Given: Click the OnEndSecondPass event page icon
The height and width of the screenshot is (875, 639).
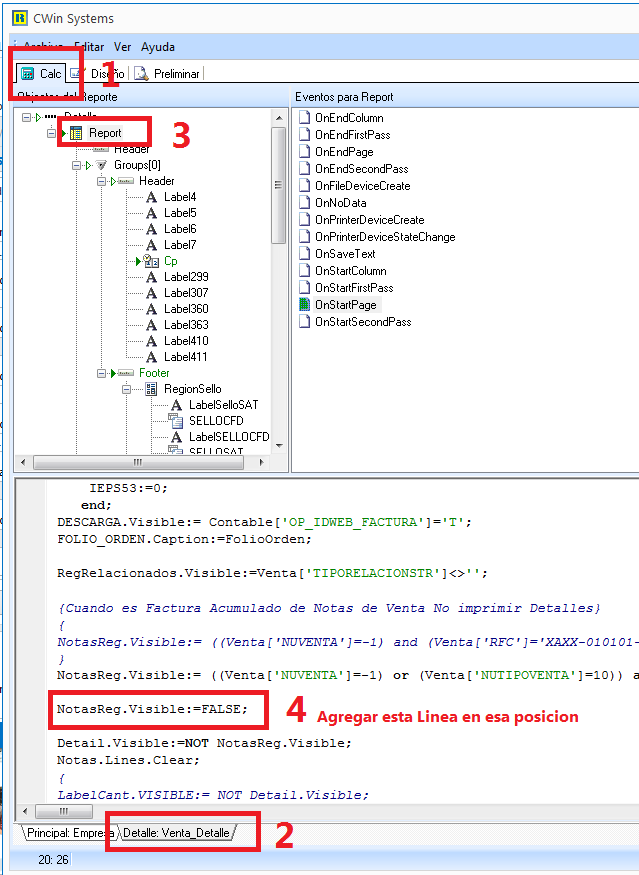Looking at the screenshot, I should pyautogui.click(x=304, y=169).
